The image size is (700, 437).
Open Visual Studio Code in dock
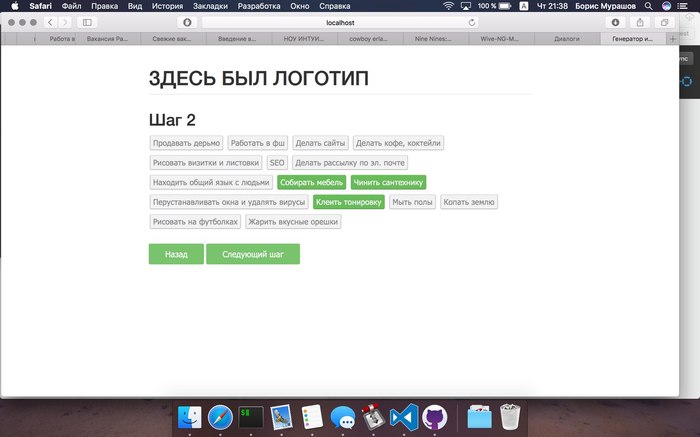[x=403, y=416]
